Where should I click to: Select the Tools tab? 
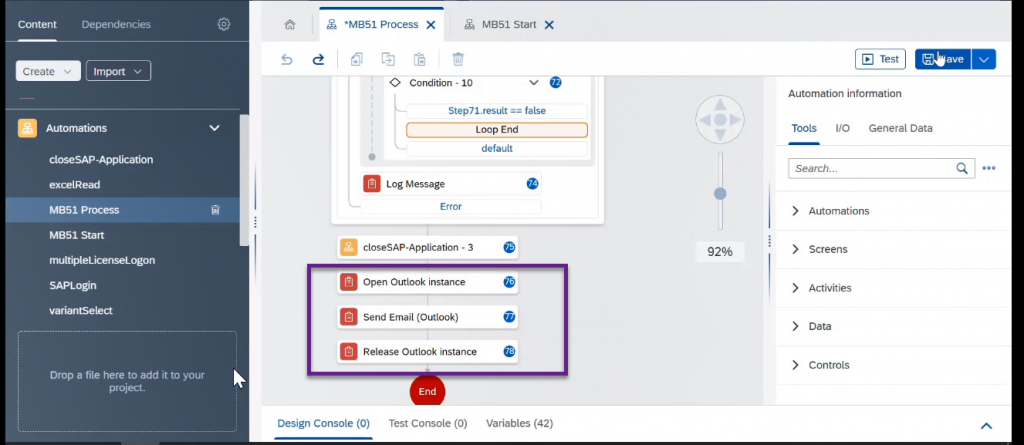(804, 129)
